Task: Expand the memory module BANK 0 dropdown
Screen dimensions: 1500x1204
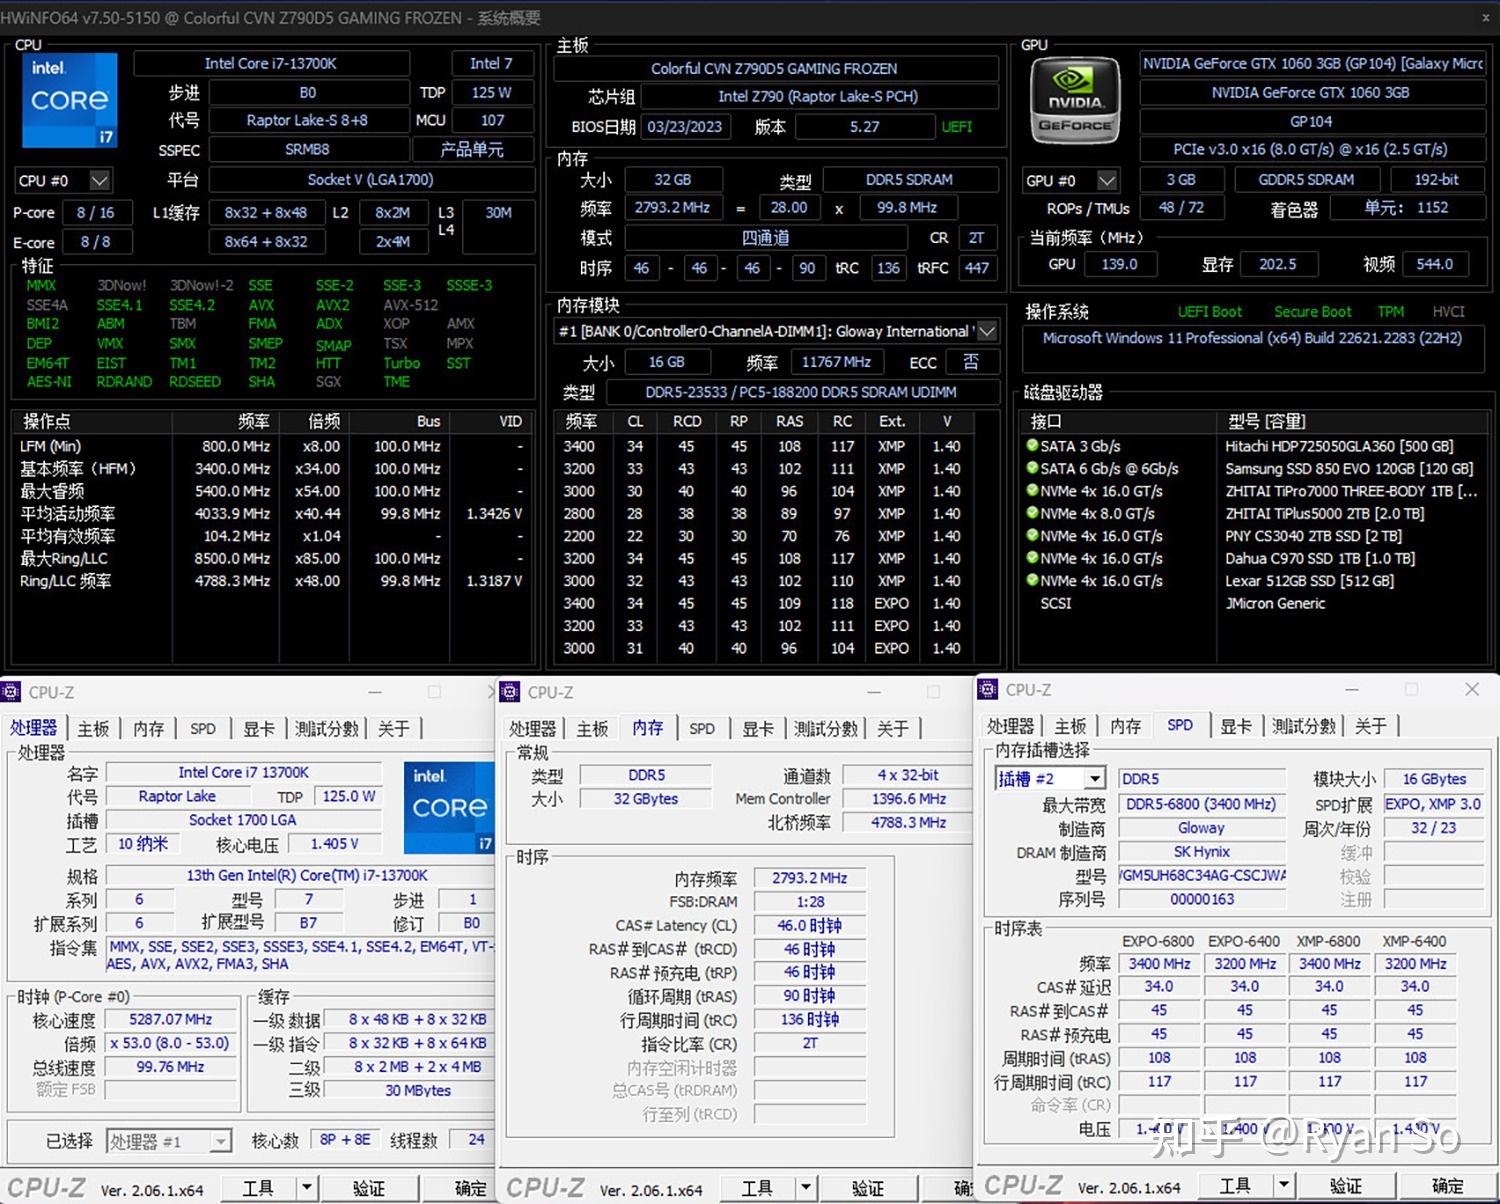Action: point(987,331)
